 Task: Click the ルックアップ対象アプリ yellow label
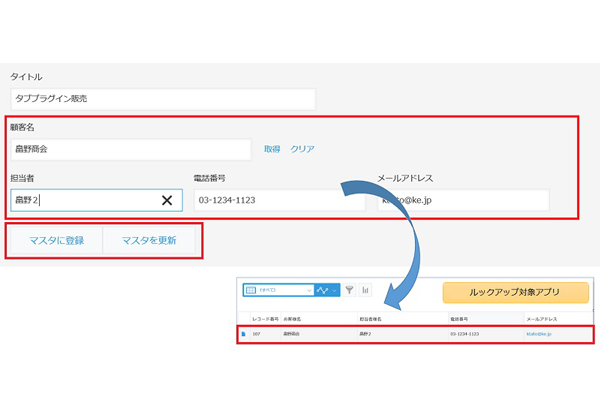tap(515, 293)
